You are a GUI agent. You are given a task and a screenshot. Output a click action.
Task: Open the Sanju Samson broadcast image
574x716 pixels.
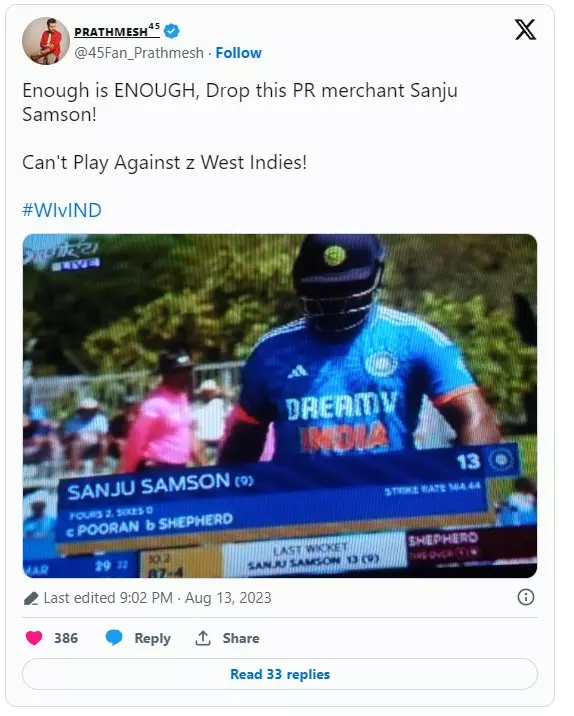[280, 406]
